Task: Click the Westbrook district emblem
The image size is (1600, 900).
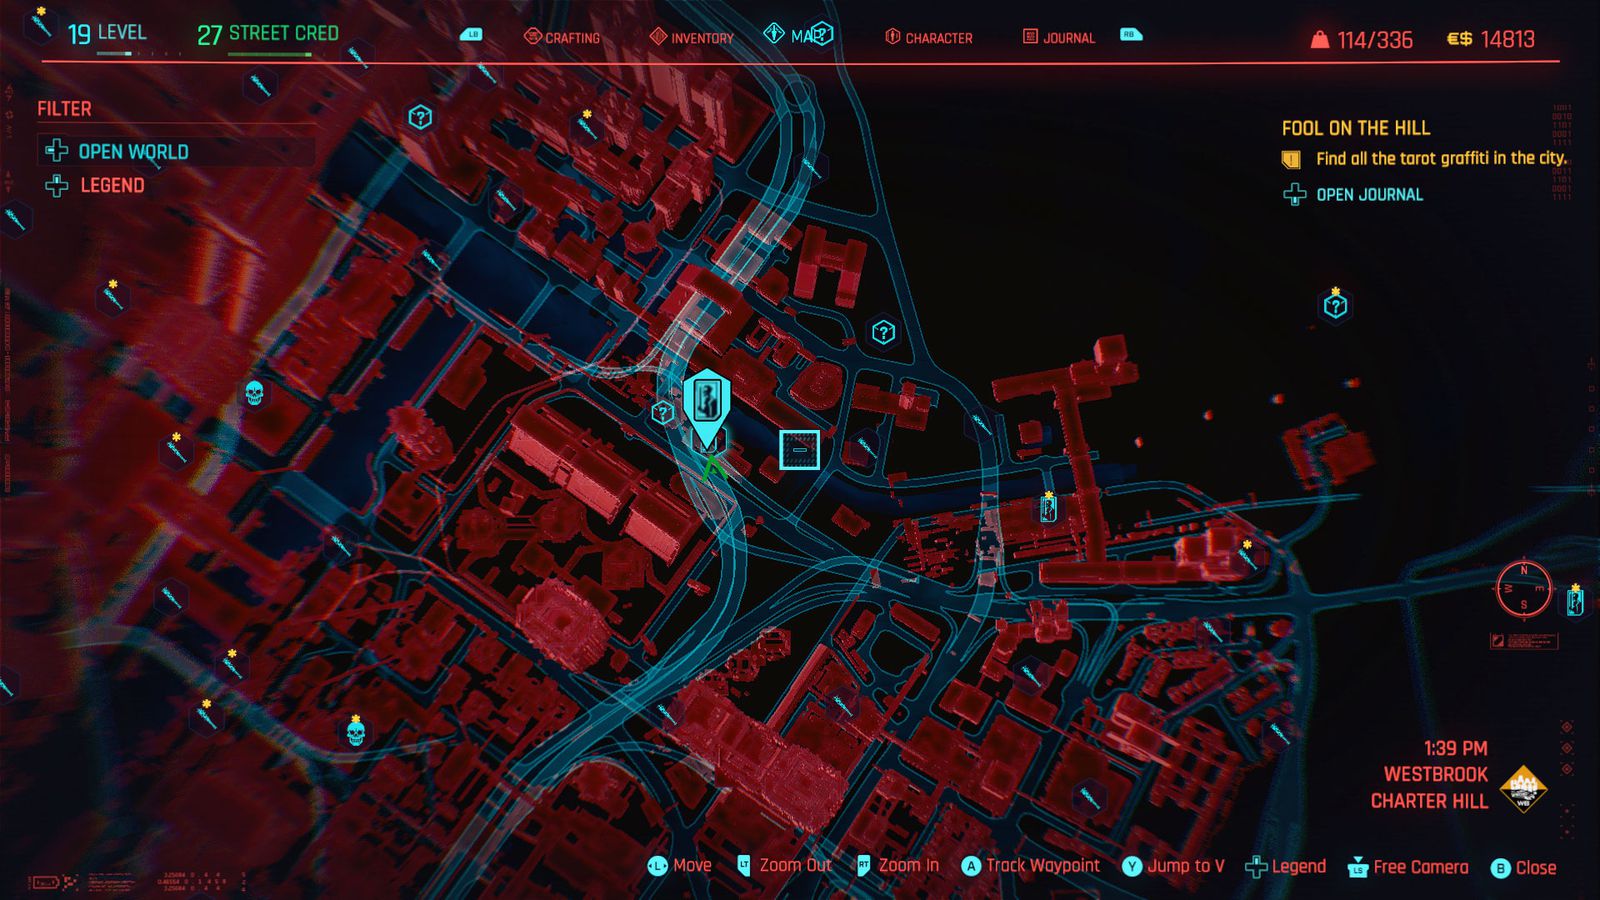Action: pos(1522,789)
